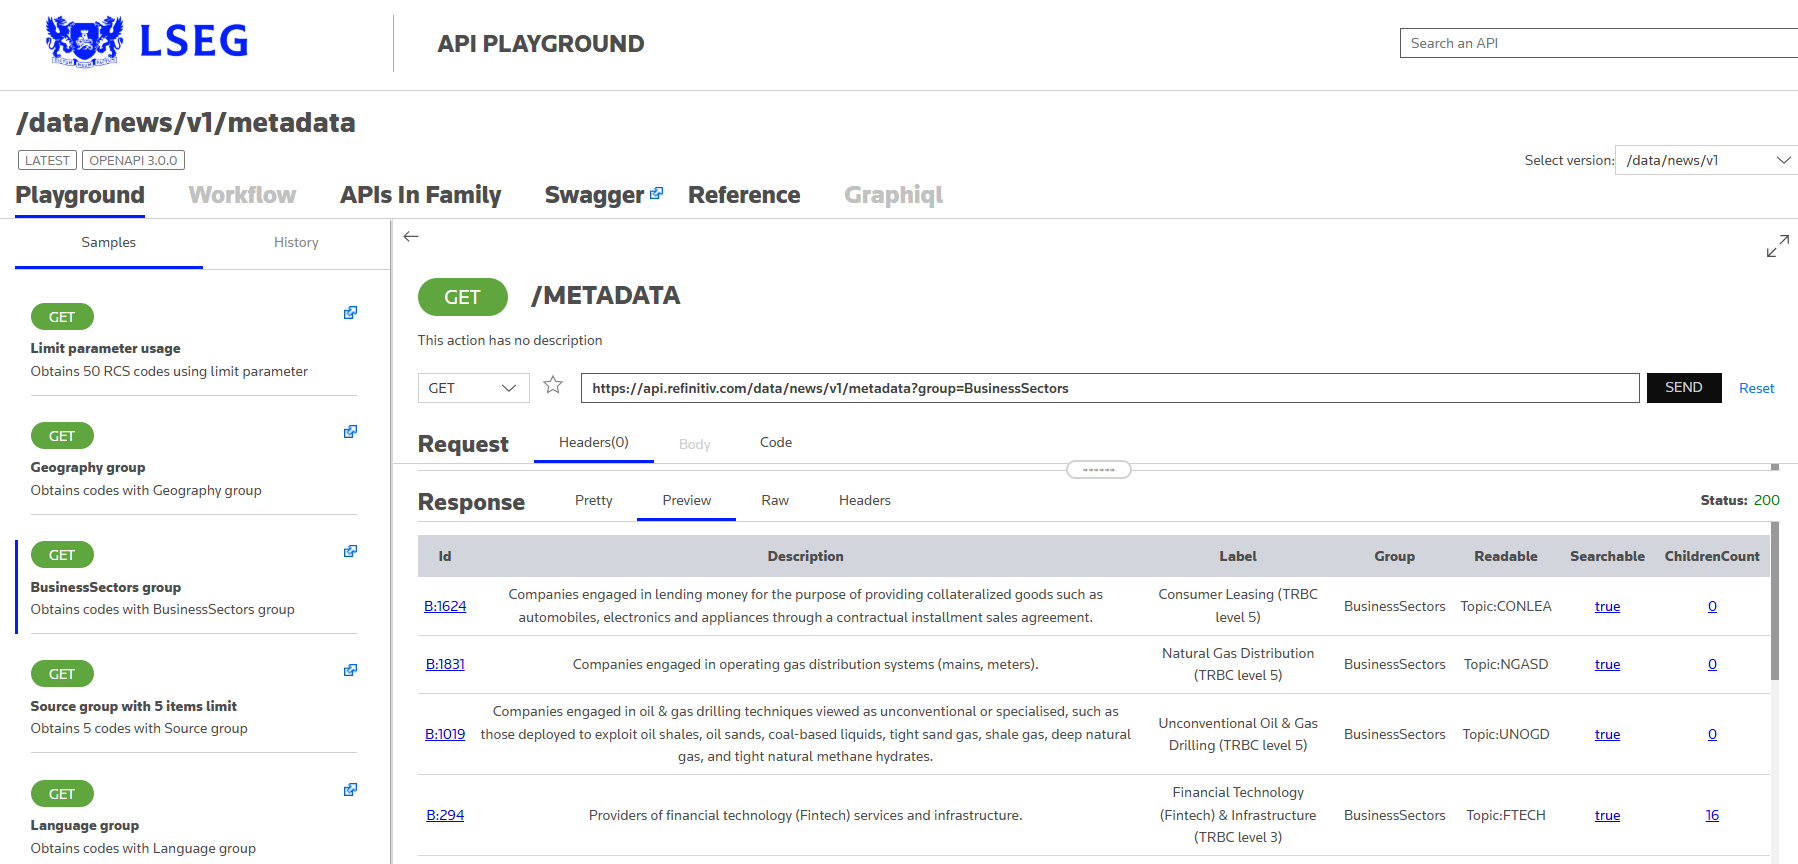This screenshot has width=1798, height=864.
Task: Click the Description column header
Action: coord(805,556)
